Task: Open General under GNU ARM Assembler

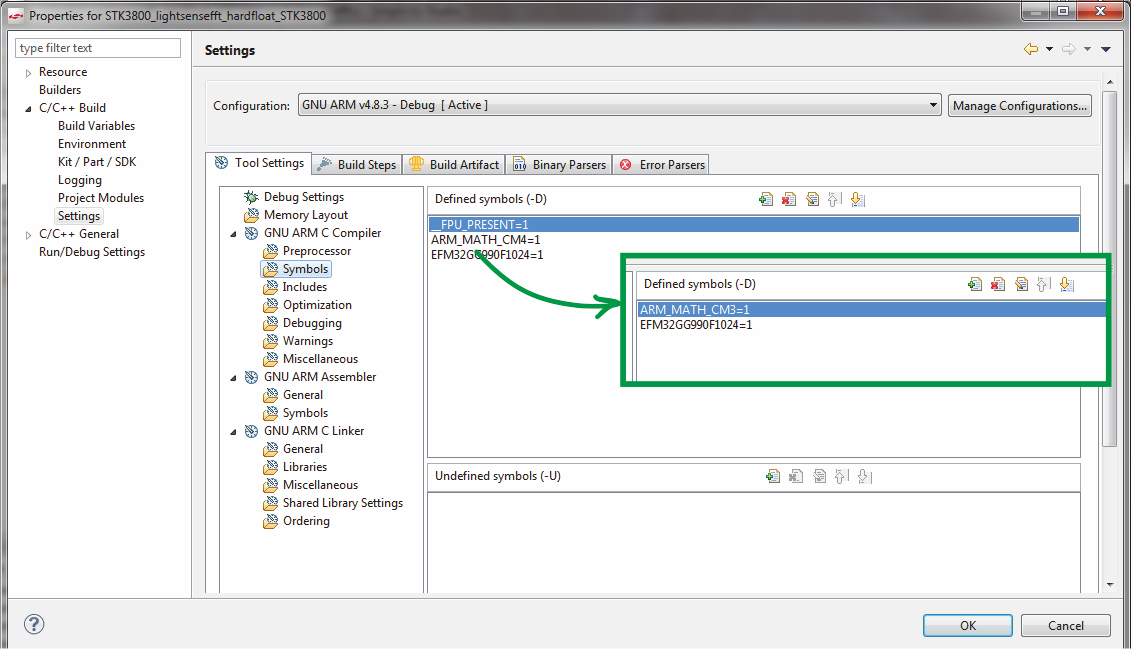Action: (x=302, y=395)
